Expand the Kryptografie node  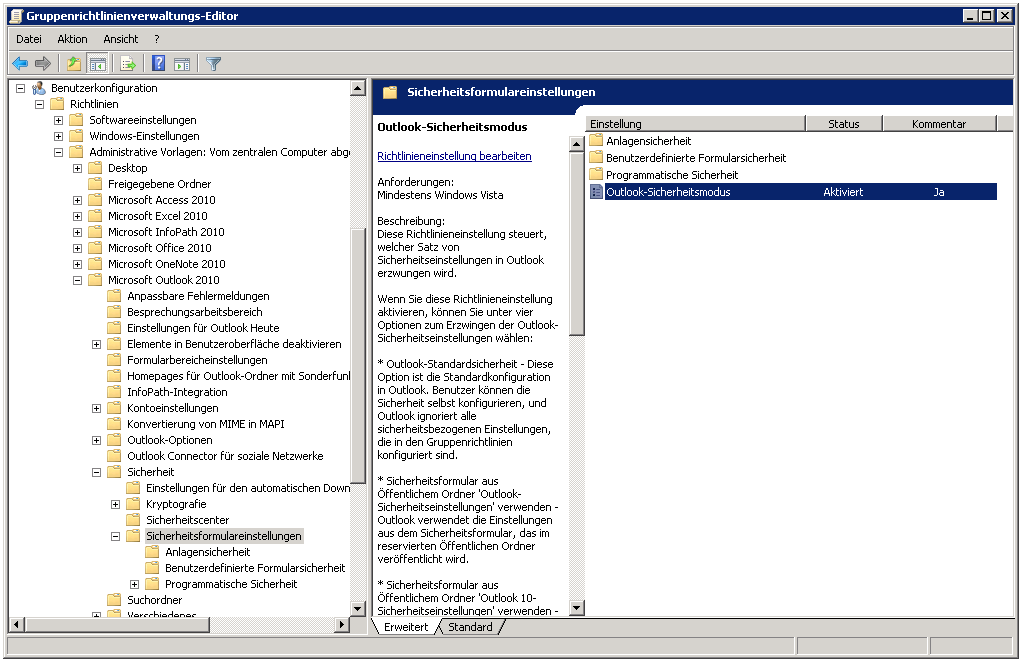115,504
